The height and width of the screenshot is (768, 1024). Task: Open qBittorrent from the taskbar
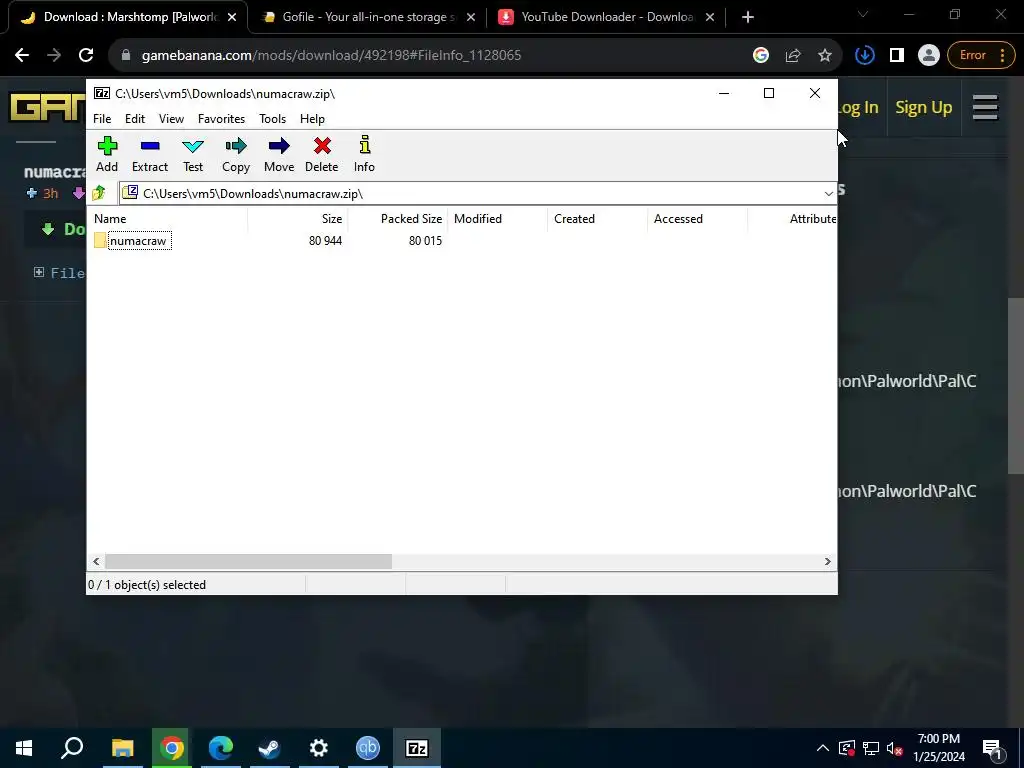(368, 748)
